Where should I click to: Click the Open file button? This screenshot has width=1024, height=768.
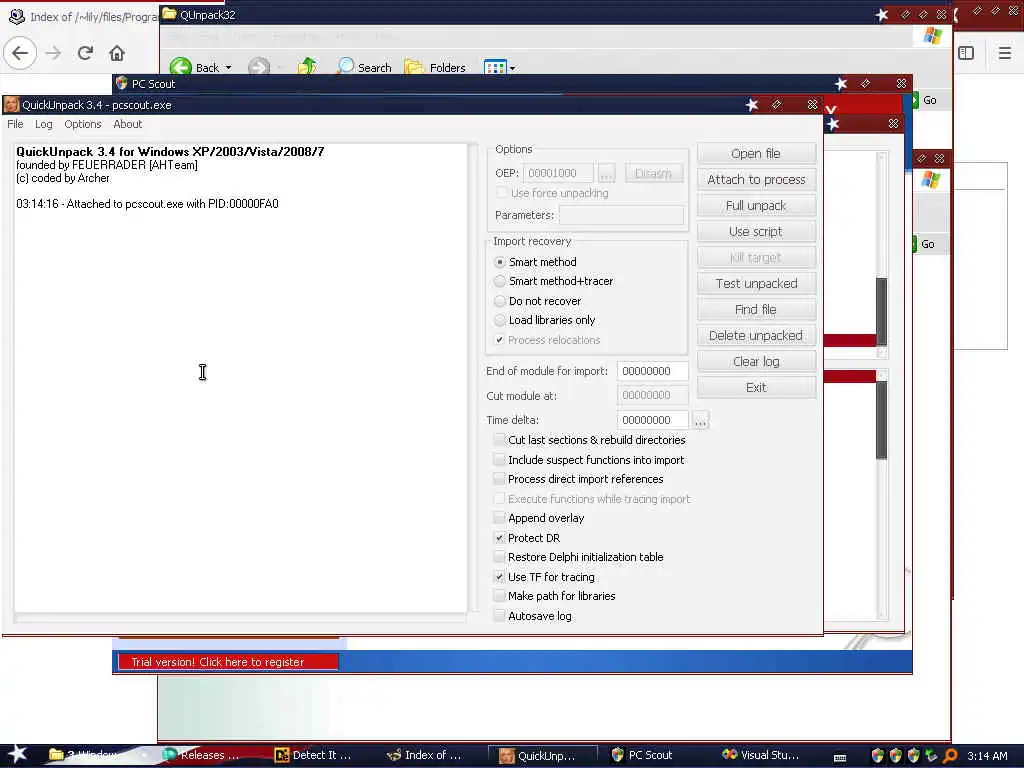point(756,153)
